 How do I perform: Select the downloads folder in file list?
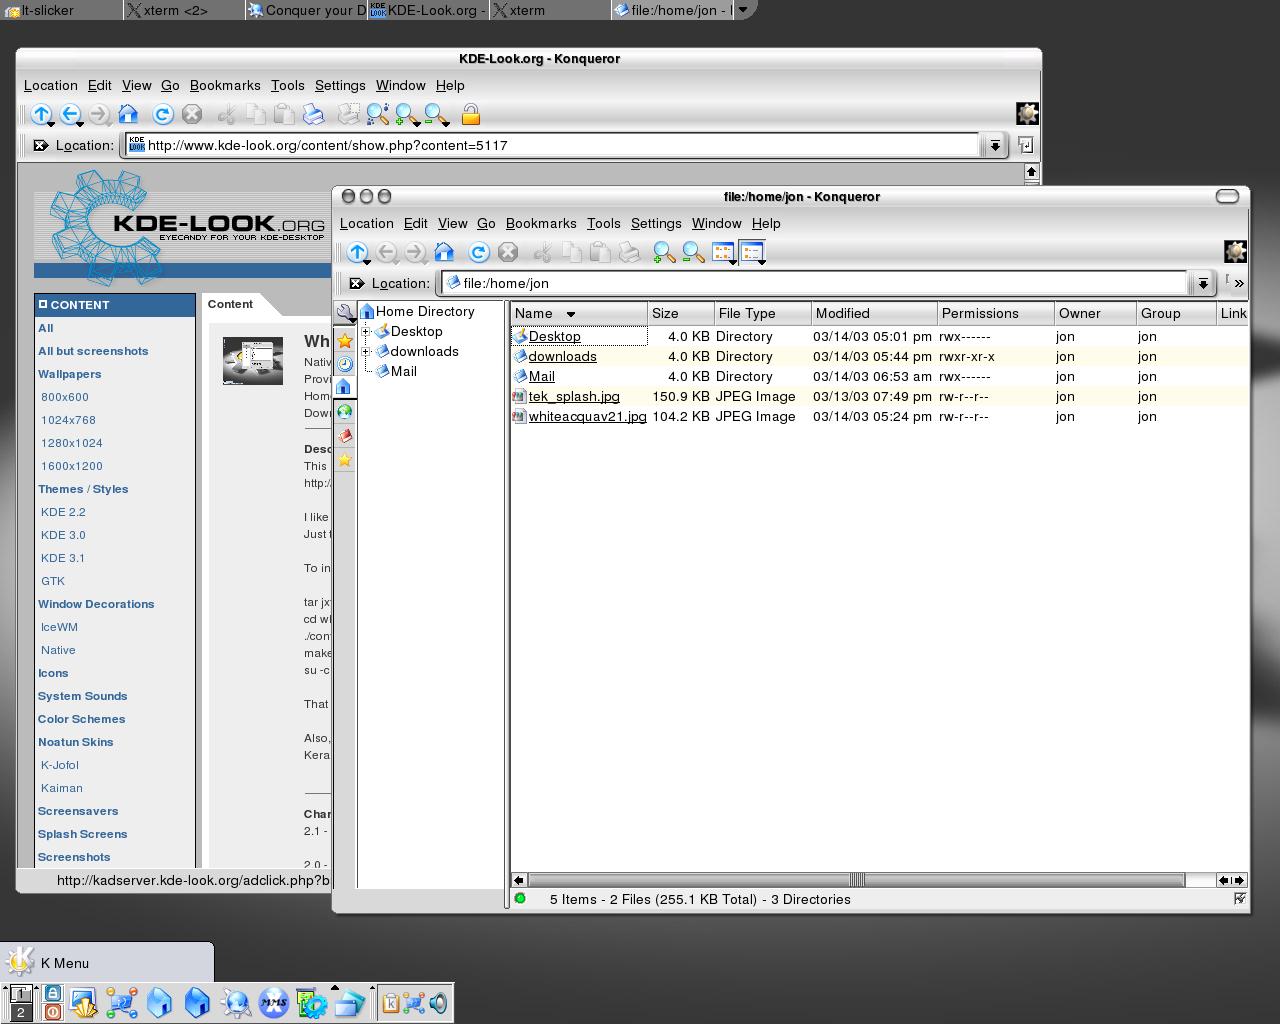pyautogui.click(x=562, y=356)
